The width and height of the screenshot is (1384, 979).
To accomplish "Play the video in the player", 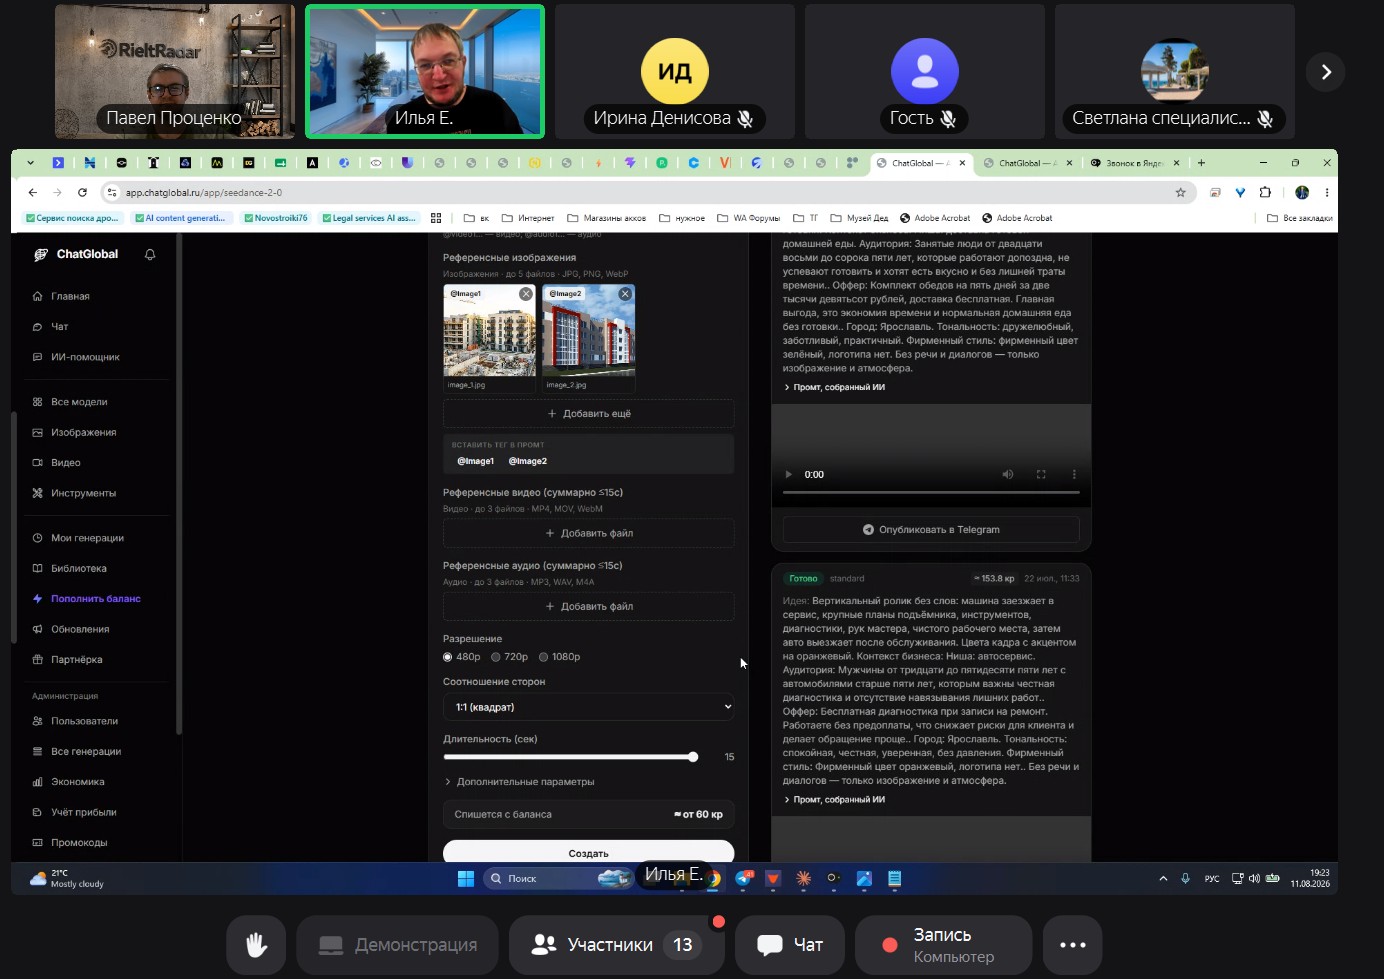I will (789, 475).
